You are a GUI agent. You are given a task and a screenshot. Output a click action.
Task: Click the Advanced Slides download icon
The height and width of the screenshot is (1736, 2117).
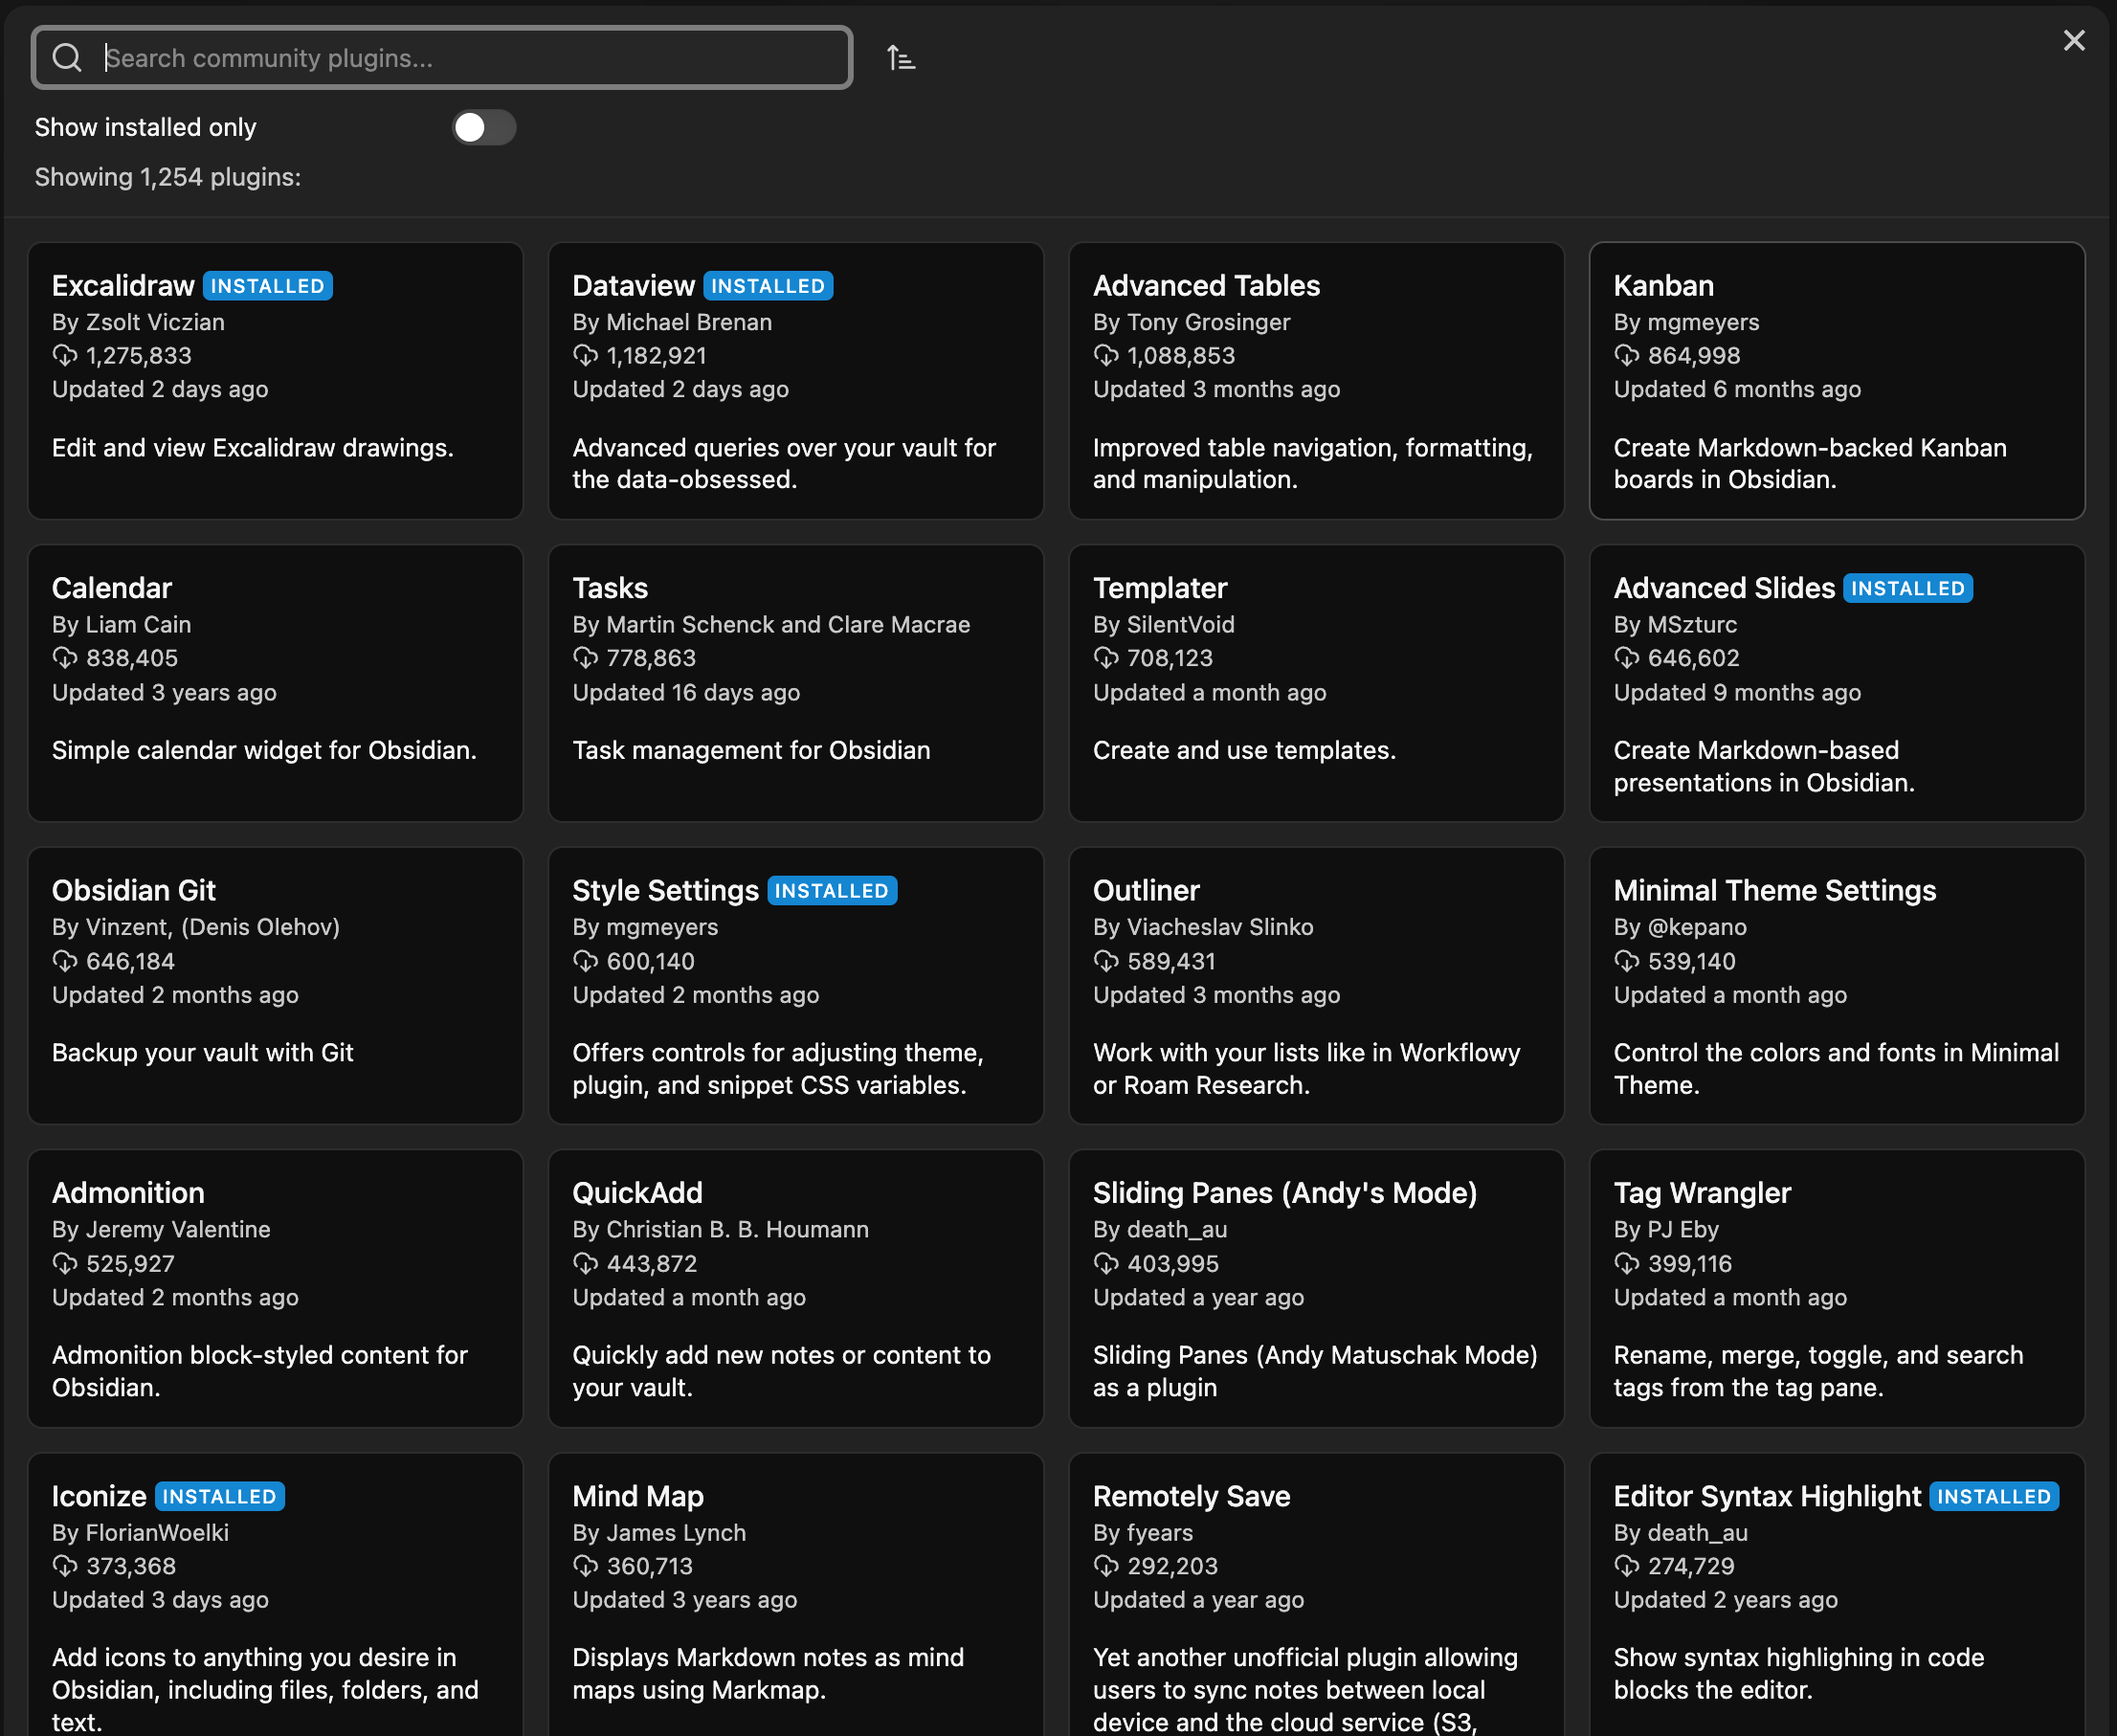pos(1627,658)
